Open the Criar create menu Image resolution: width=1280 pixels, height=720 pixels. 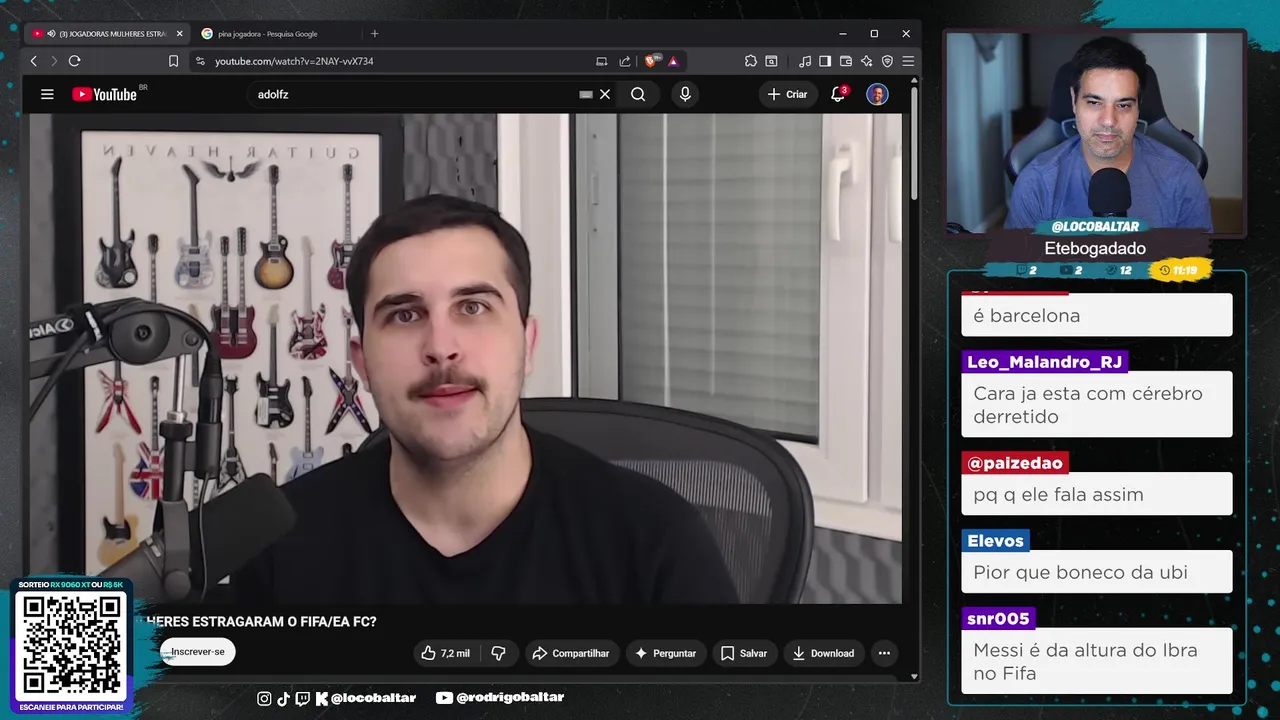[787, 94]
